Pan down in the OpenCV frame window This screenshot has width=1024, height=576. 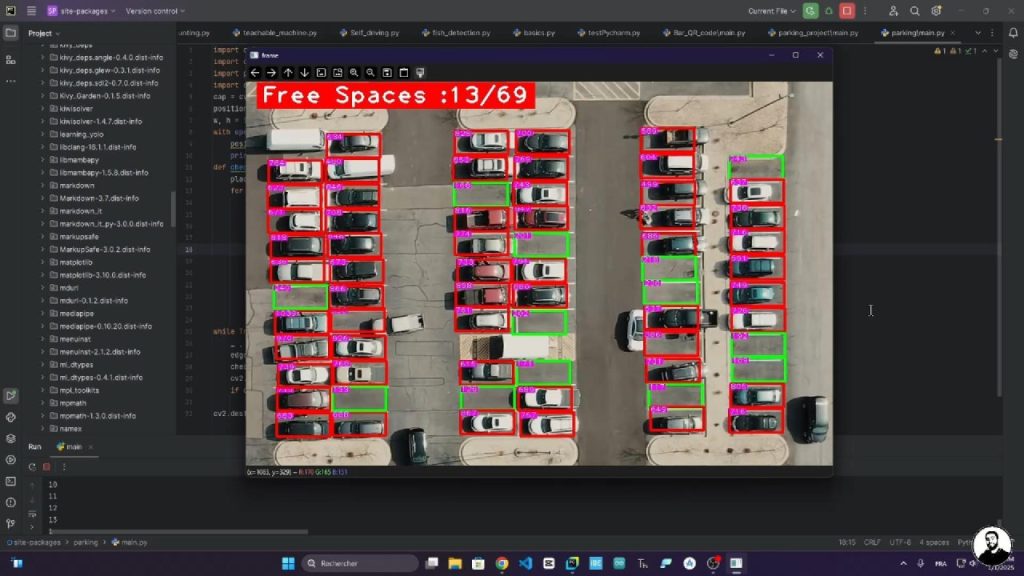pos(304,73)
